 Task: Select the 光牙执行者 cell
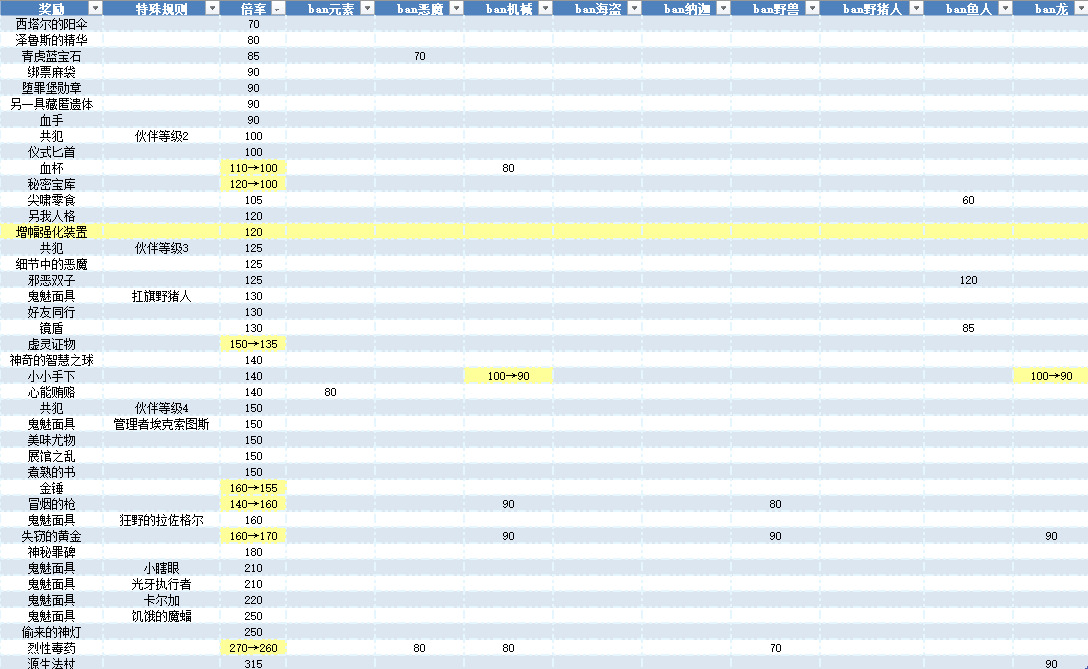coord(162,583)
